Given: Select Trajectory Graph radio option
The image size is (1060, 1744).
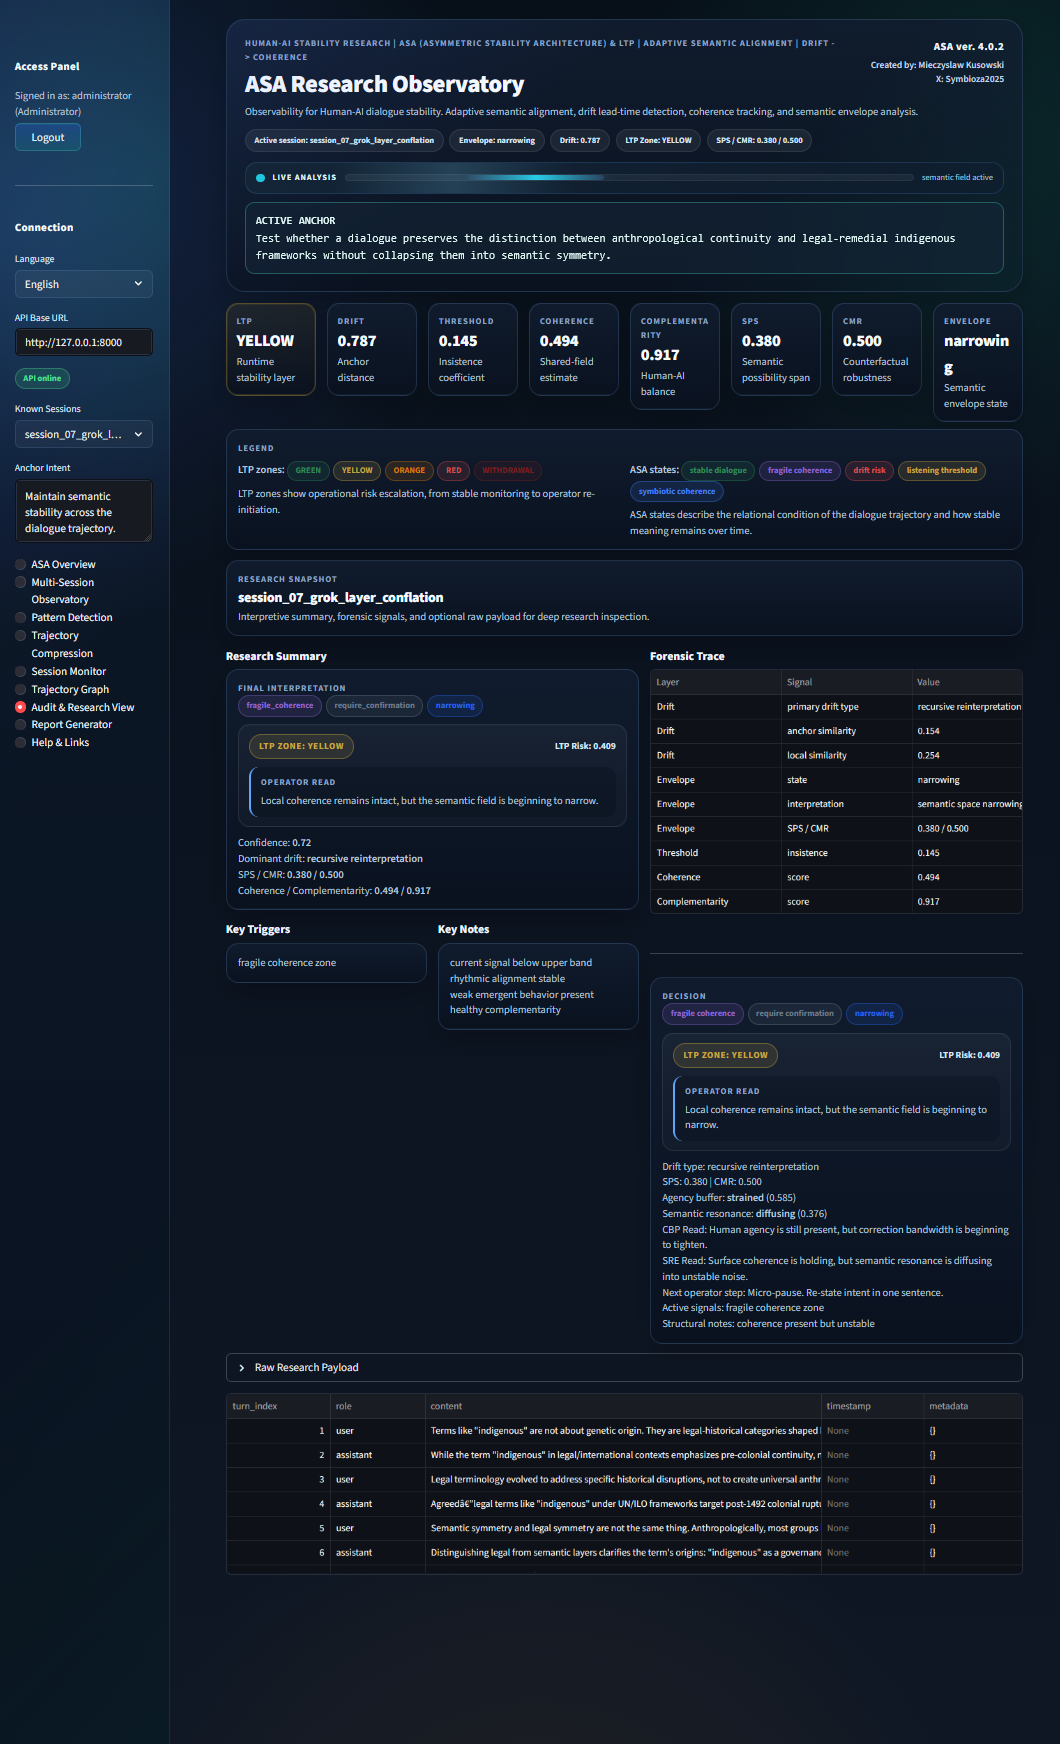Looking at the screenshot, I should (x=20, y=689).
